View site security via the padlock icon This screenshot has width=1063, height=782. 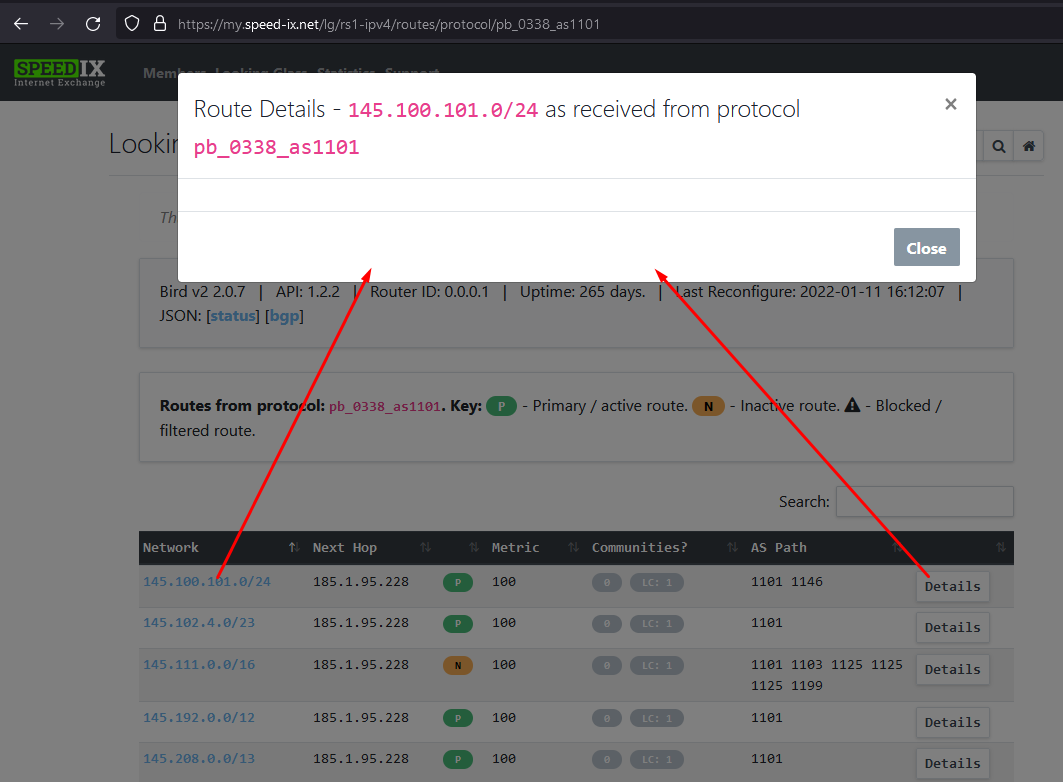pos(160,24)
